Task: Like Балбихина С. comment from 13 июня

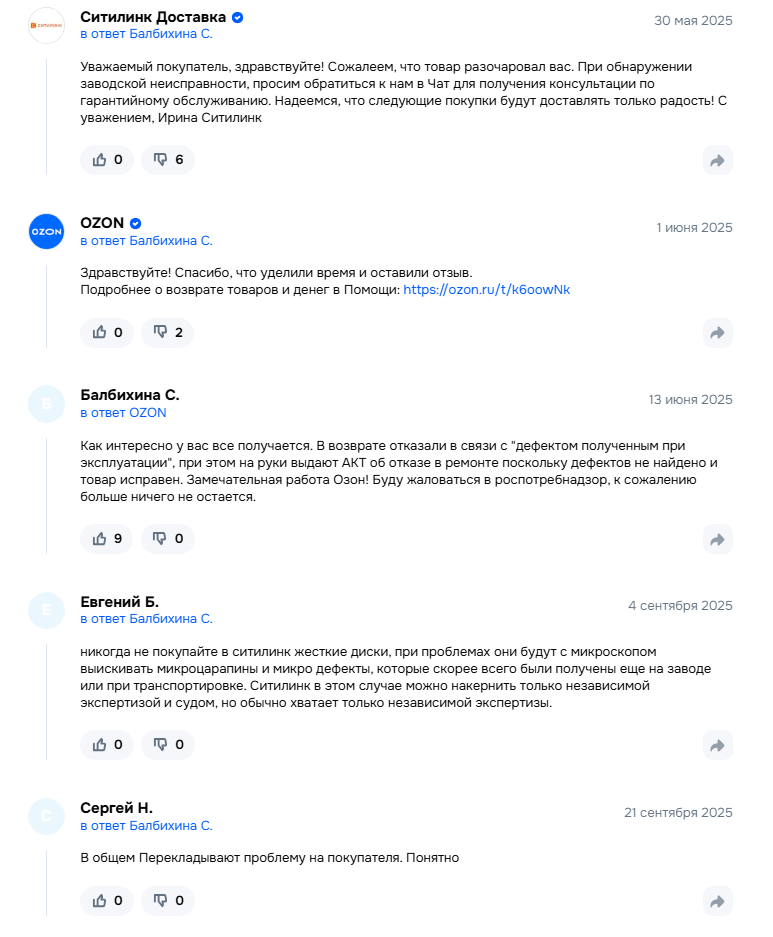Action: tap(107, 539)
